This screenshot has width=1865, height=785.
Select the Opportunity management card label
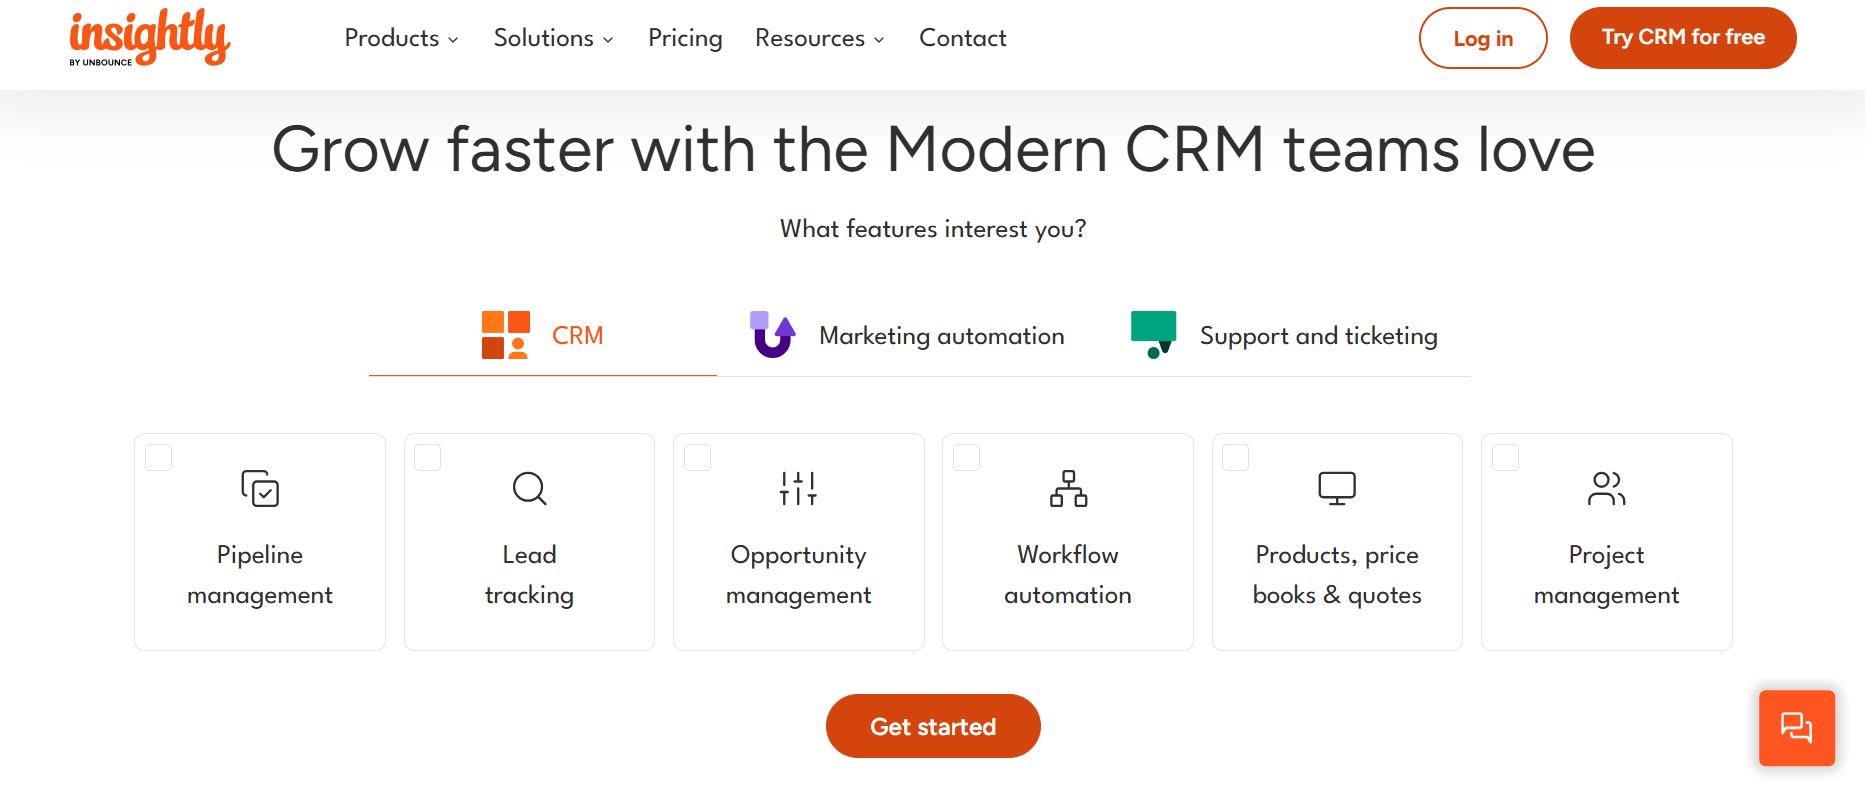point(798,575)
